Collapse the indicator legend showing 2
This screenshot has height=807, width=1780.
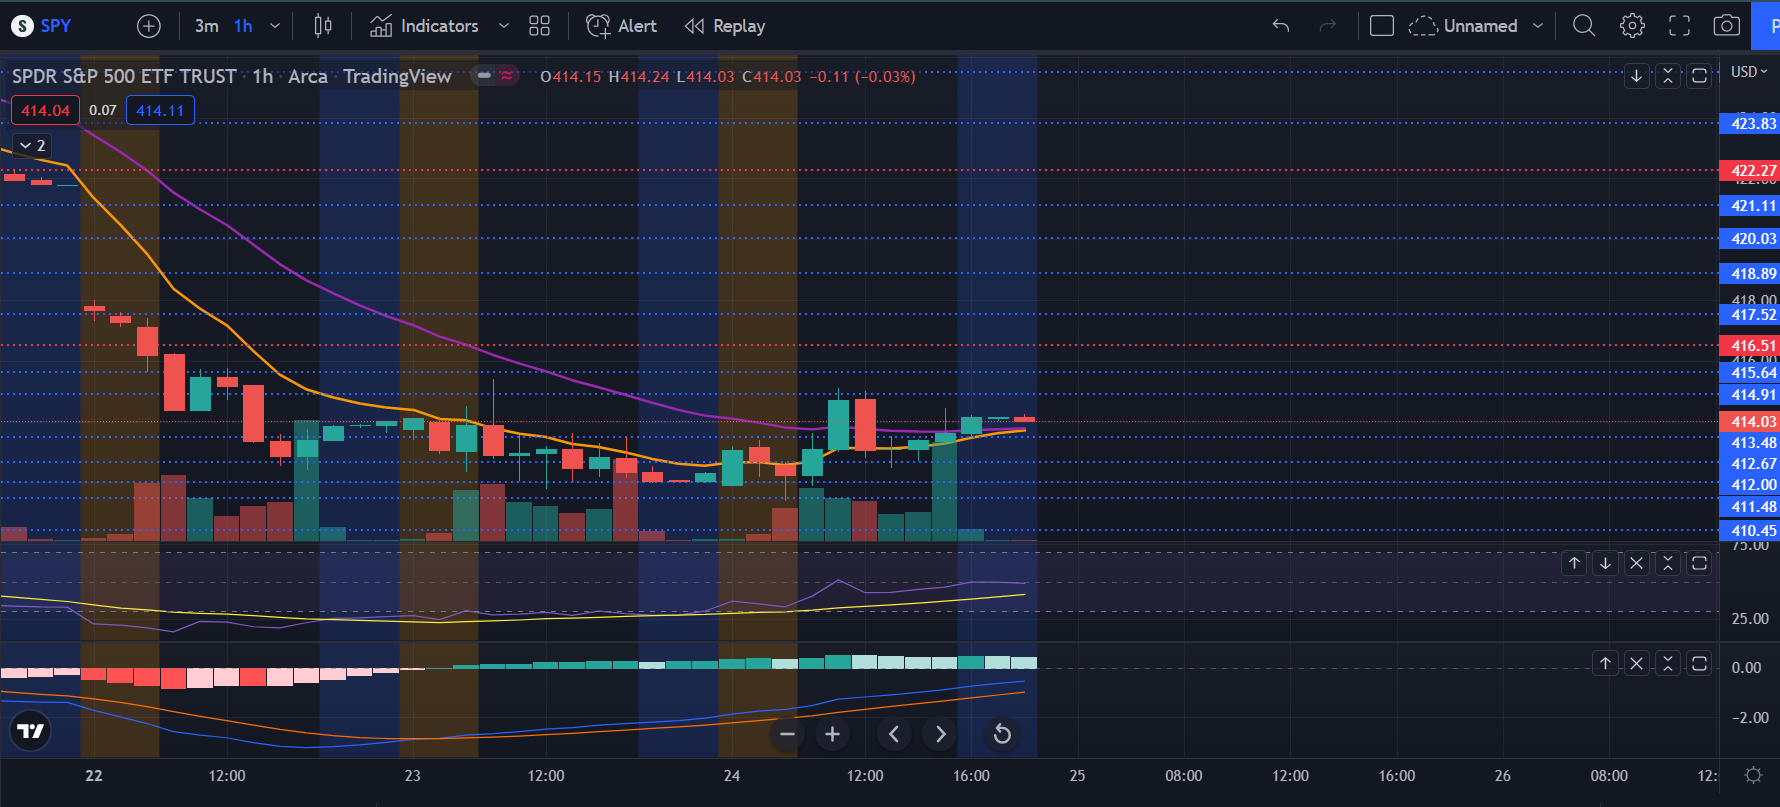tap(32, 145)
